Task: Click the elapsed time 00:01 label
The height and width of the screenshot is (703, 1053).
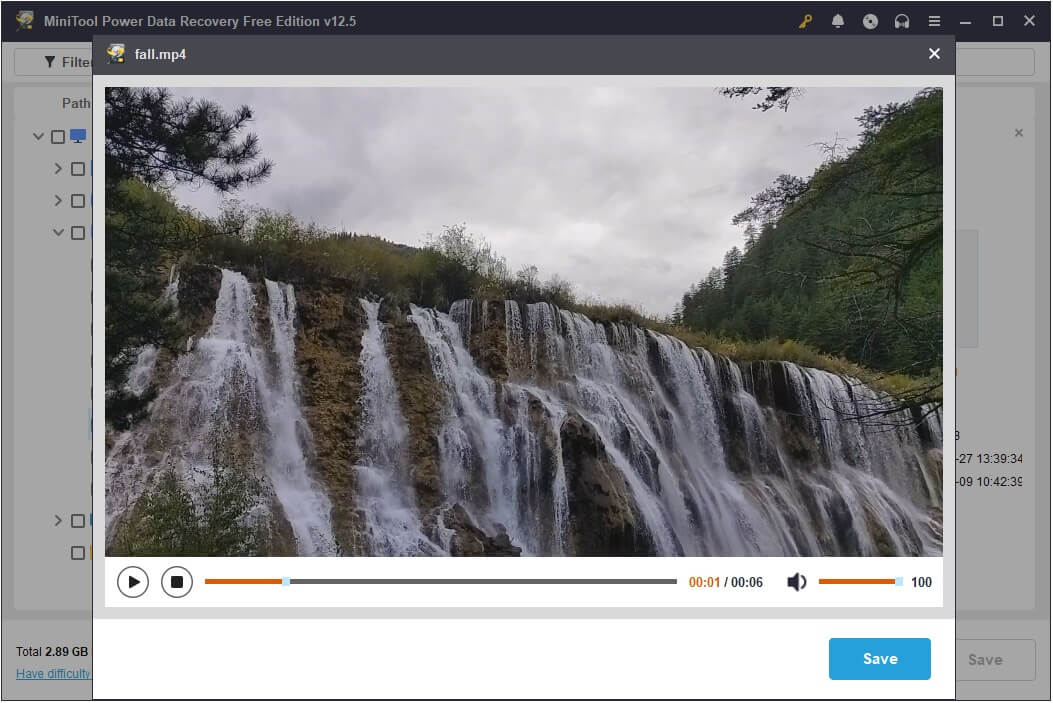Action: pos(704,582)
